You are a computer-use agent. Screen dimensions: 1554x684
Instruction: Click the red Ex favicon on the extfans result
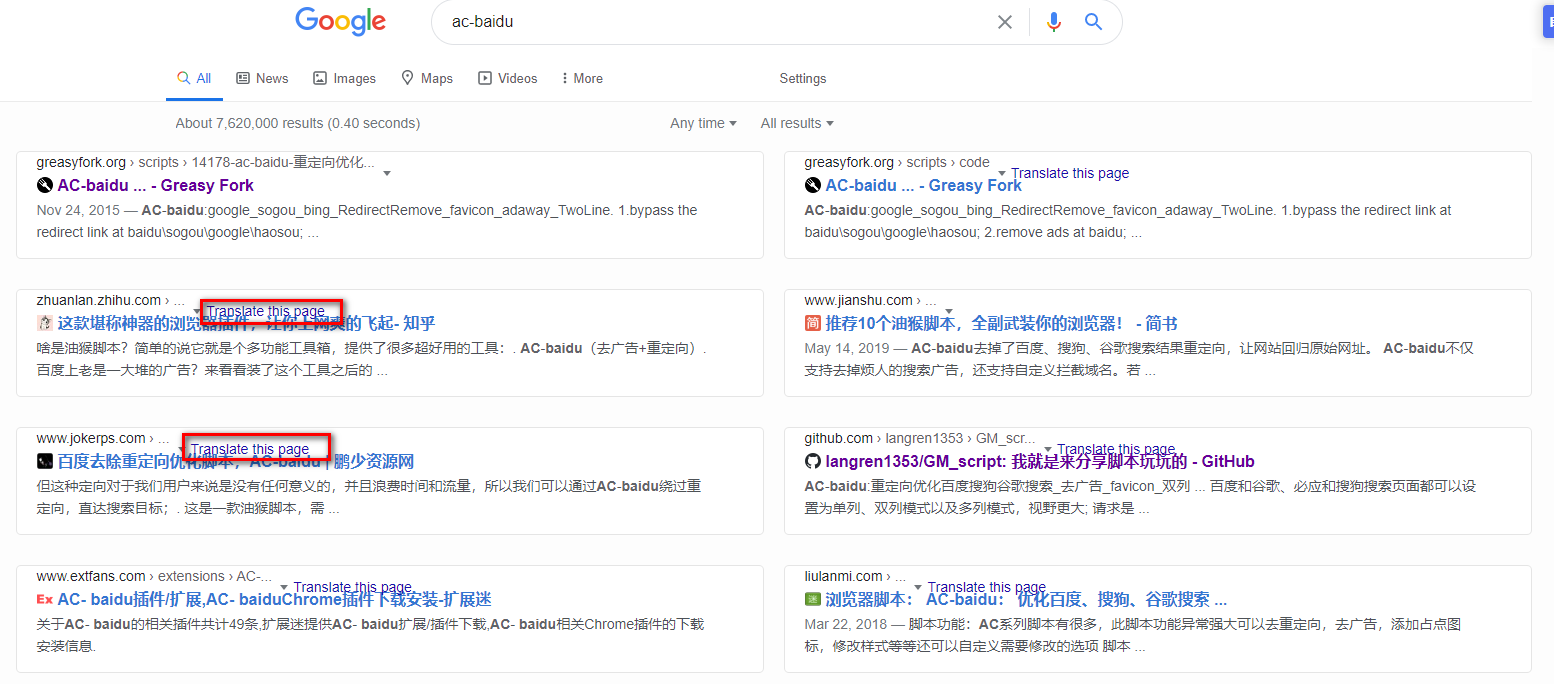click(x=44, y=598)
